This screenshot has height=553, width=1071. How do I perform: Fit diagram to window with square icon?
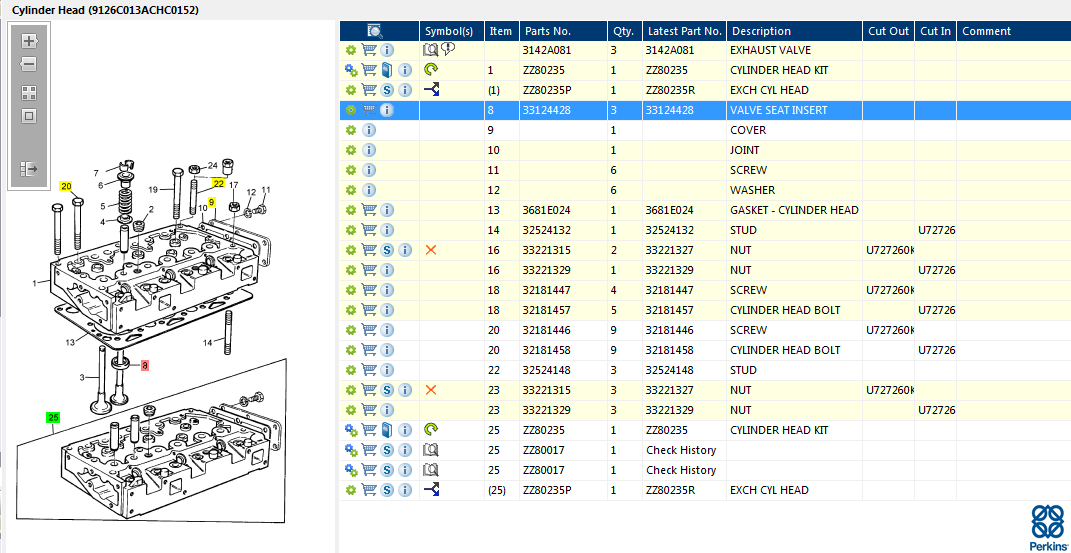click(29, 116)
